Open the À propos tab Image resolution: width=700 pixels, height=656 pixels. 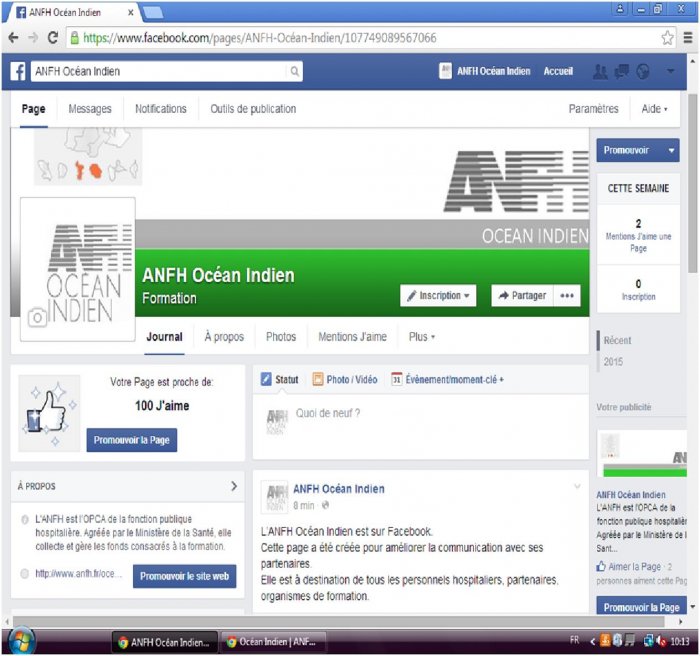(224, 337)
